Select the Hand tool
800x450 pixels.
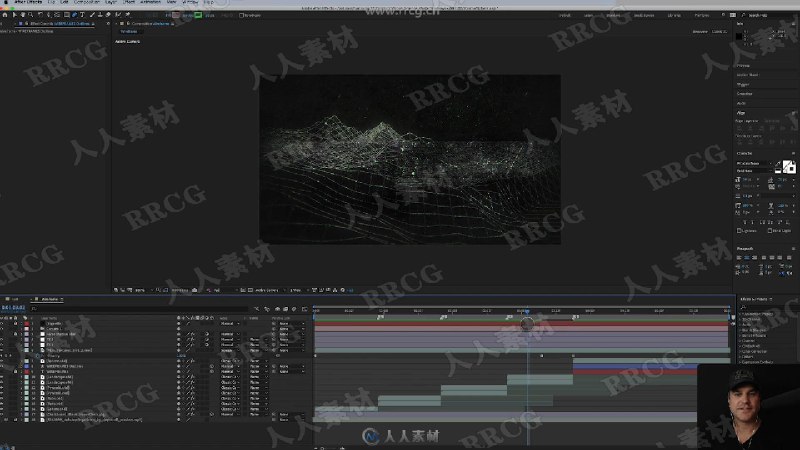tap(22, 15)
